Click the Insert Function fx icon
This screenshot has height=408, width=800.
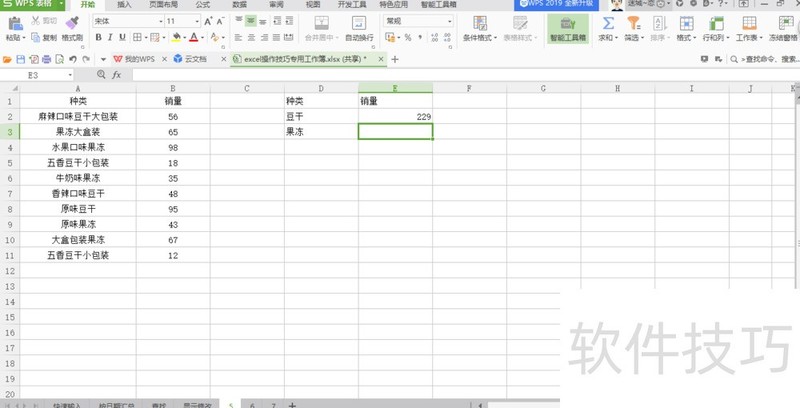point(116,75)
